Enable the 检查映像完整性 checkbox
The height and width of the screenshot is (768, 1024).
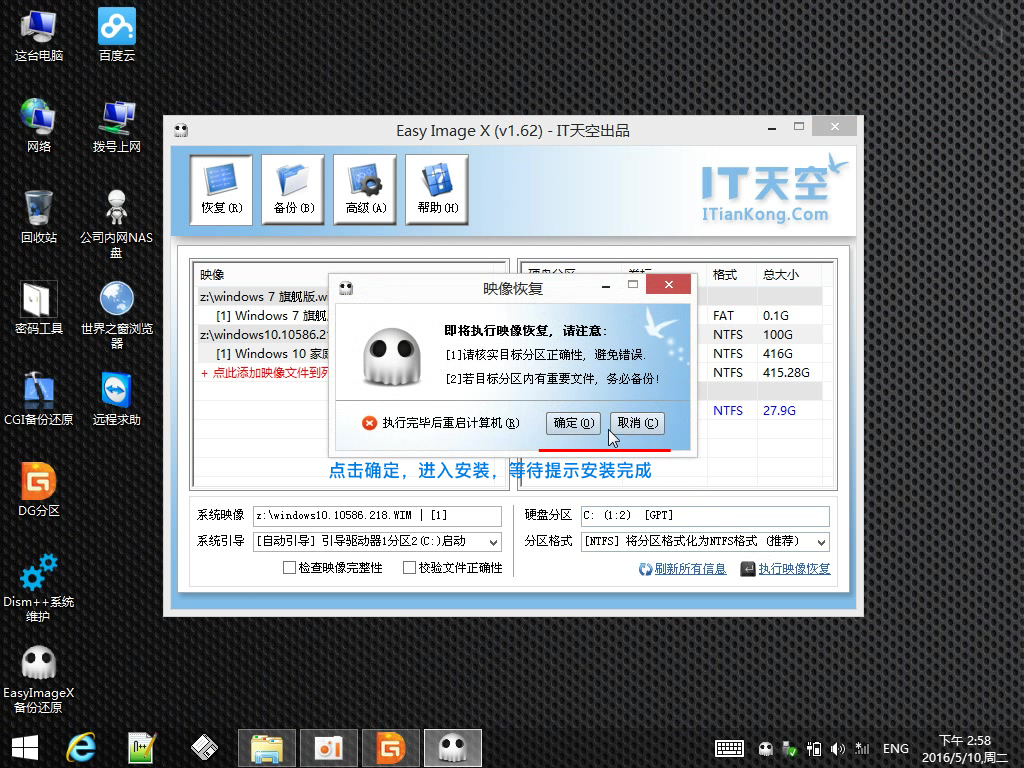289,568
